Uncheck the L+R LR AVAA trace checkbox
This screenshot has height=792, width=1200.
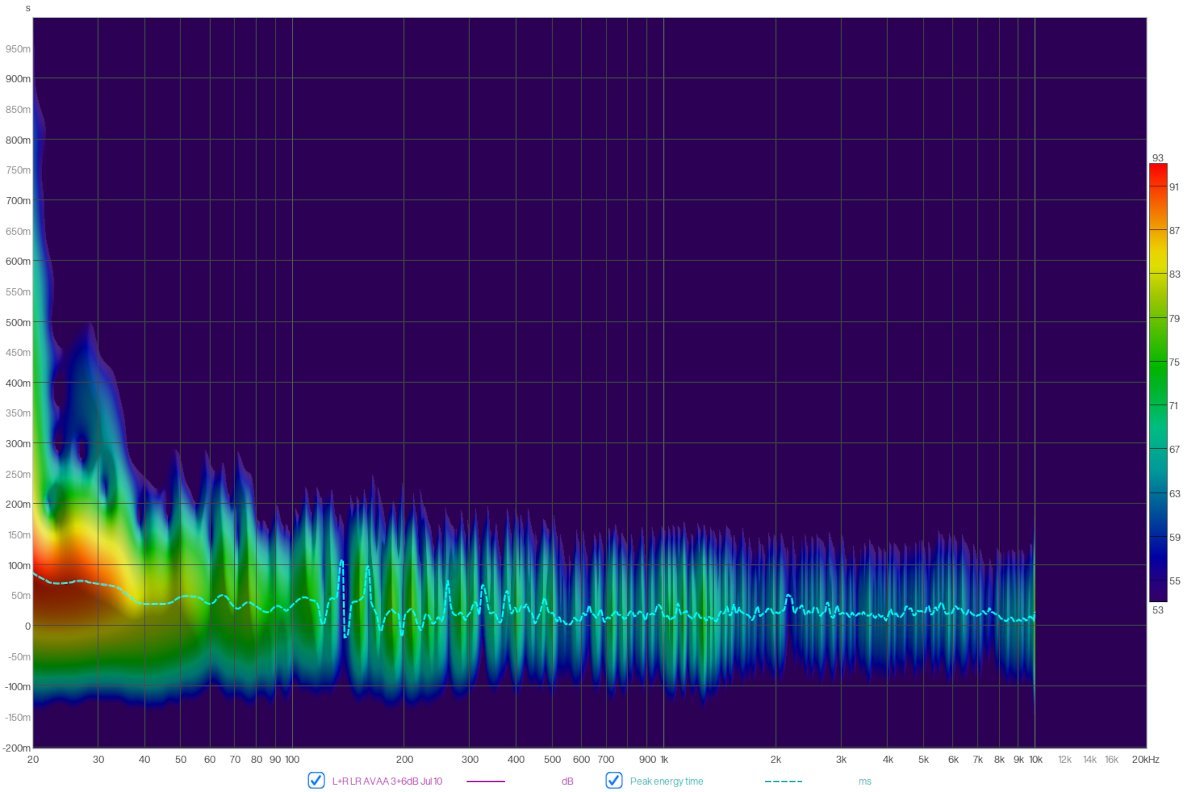click(316, 781)
